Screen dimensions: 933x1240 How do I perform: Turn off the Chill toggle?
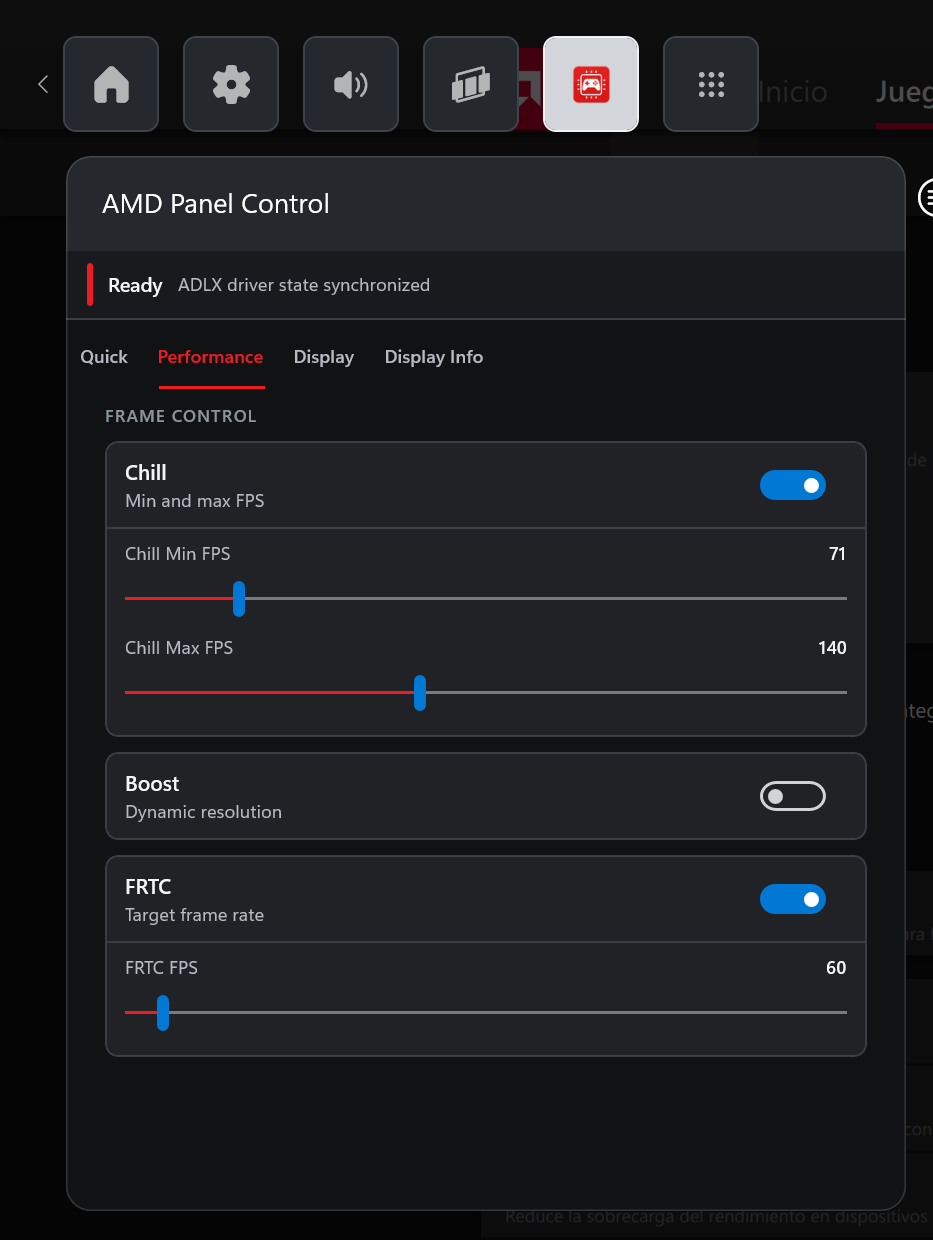tap(793, 485)
